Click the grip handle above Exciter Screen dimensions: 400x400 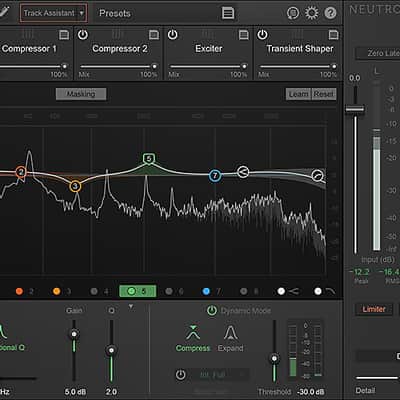click(x=208, y=34)
